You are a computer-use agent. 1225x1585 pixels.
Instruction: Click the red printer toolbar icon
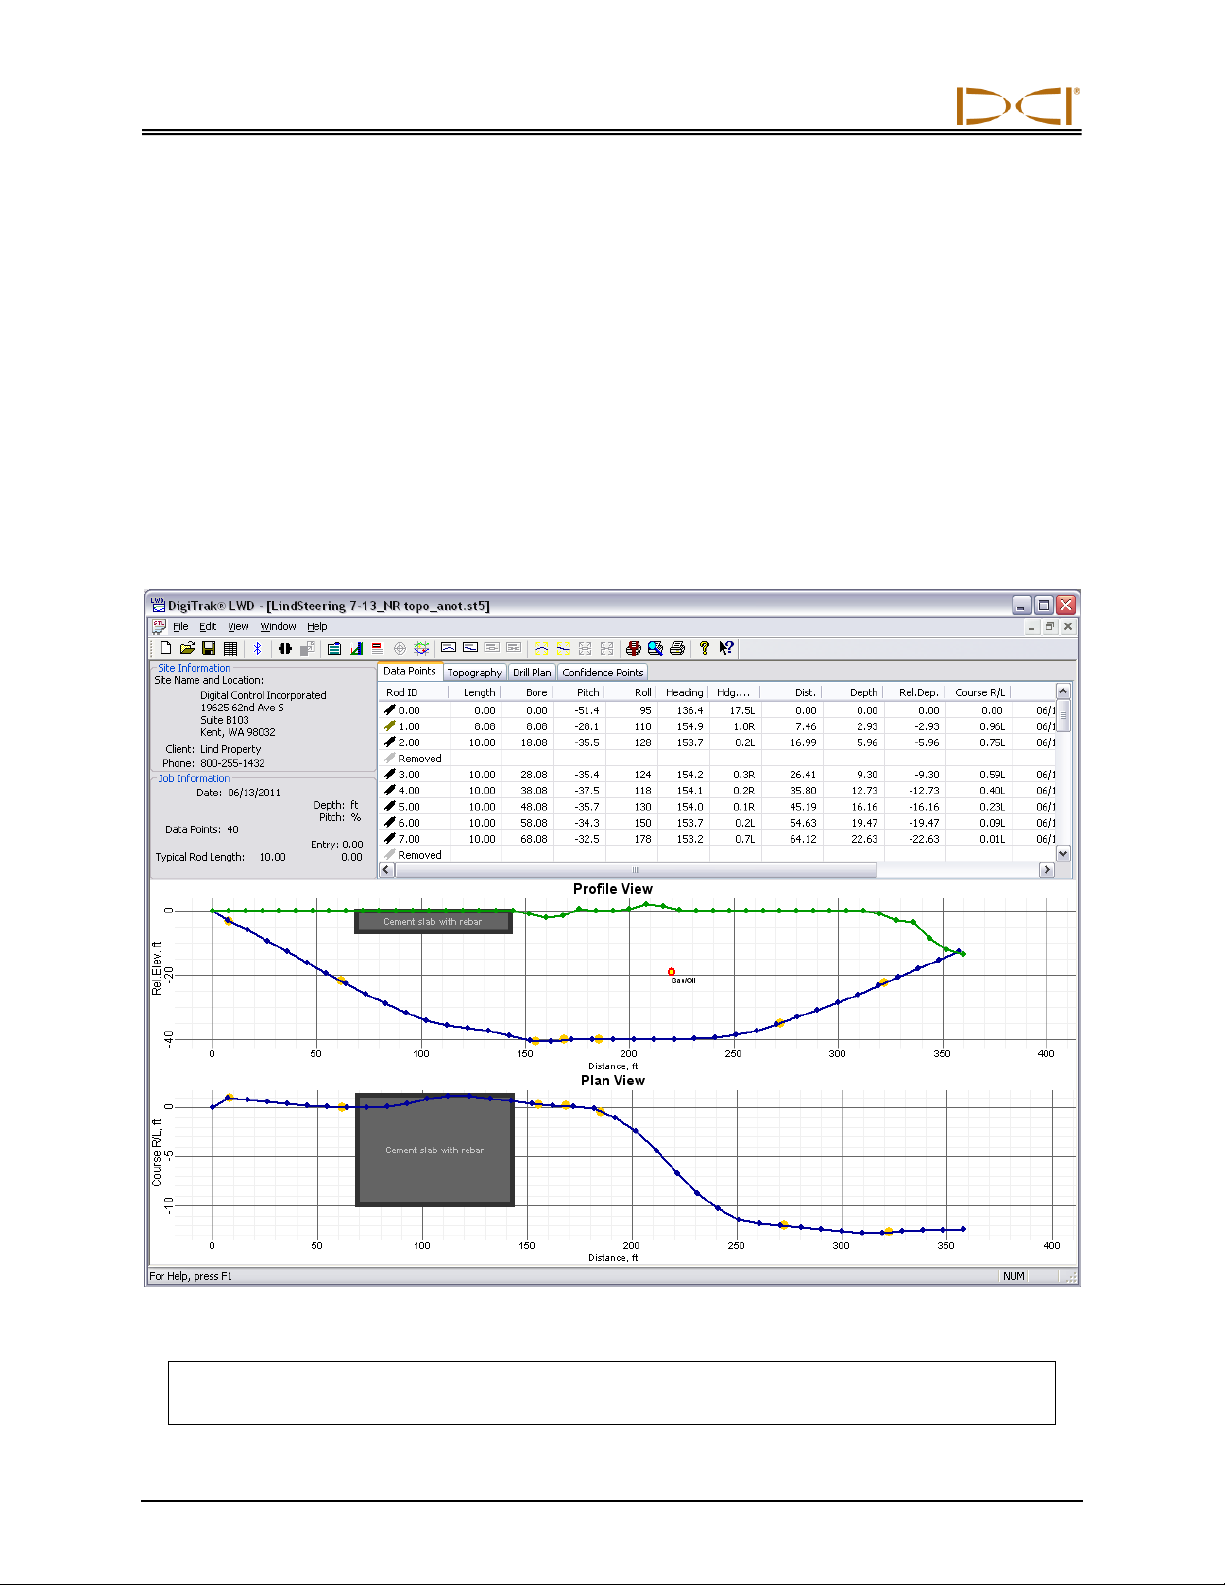(x=633, y=648)
